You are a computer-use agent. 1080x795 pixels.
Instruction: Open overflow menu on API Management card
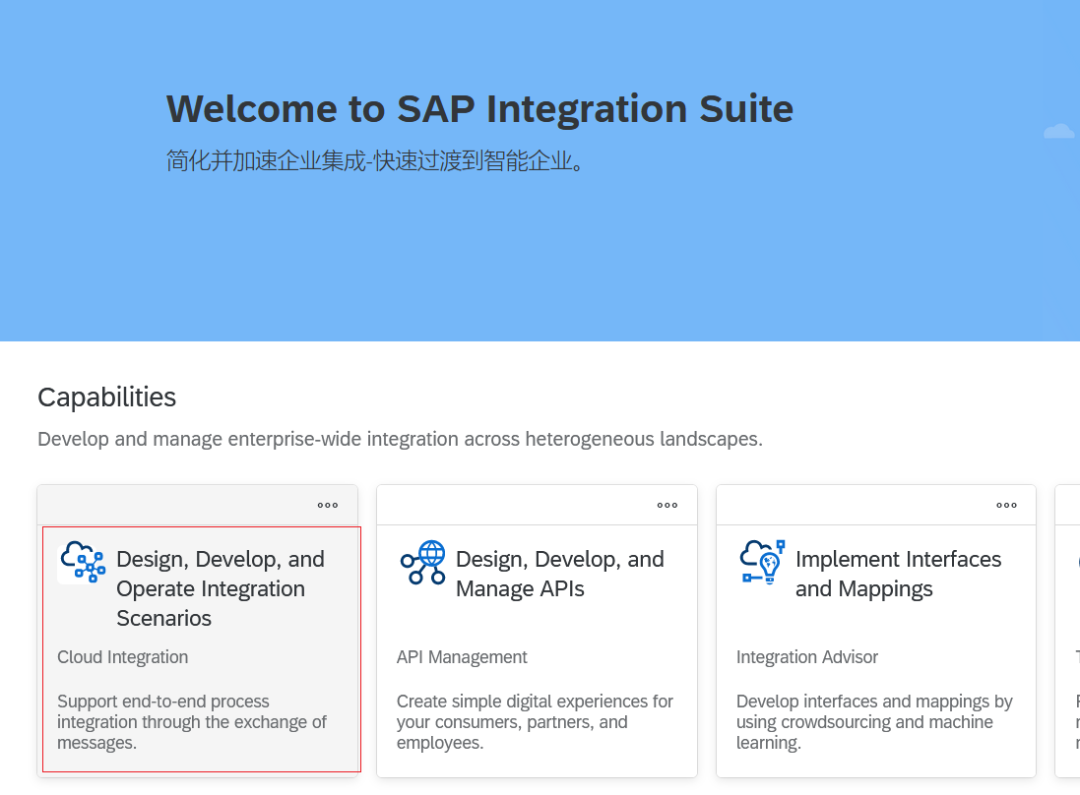[667, 505]
